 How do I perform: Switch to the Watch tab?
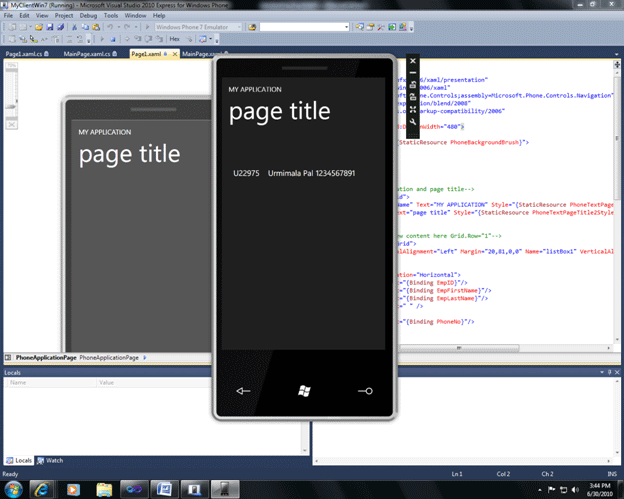click(x=54, y=460)
